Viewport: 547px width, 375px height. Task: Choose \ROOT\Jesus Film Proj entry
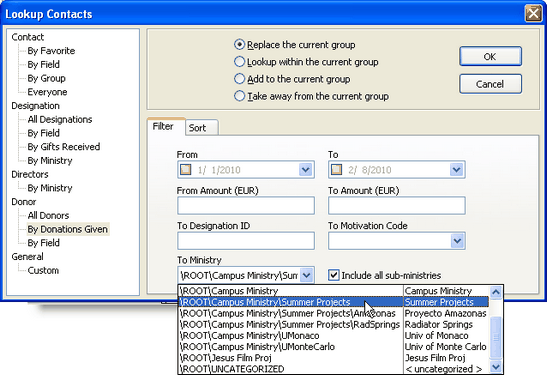pyautogui.click(x=290, y=358)
